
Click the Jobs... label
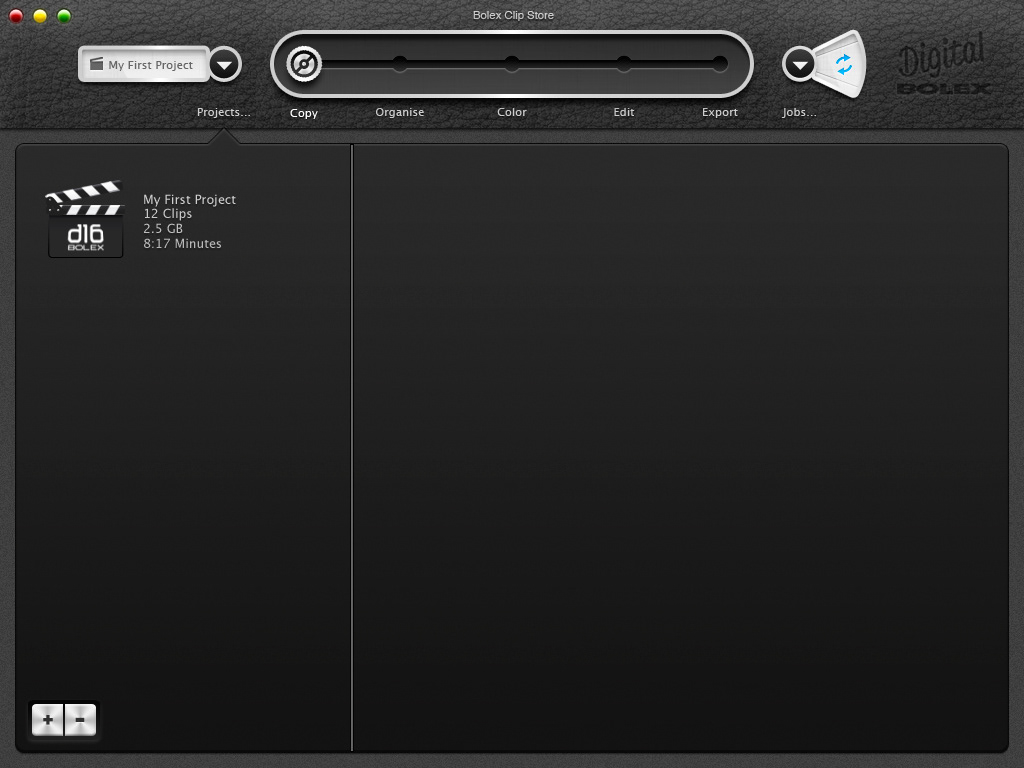pos(799,112)
